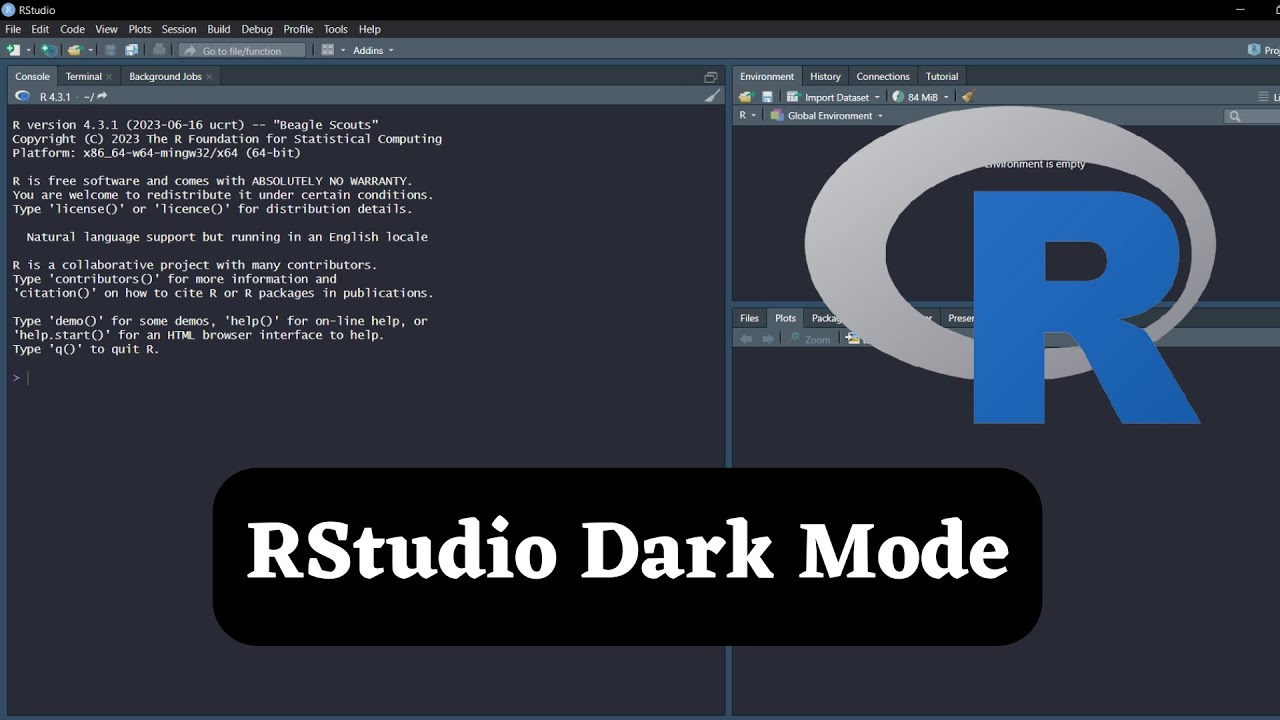
Task: Open the Debug menu
Action: pyautogui.click(x=257, y=29)
